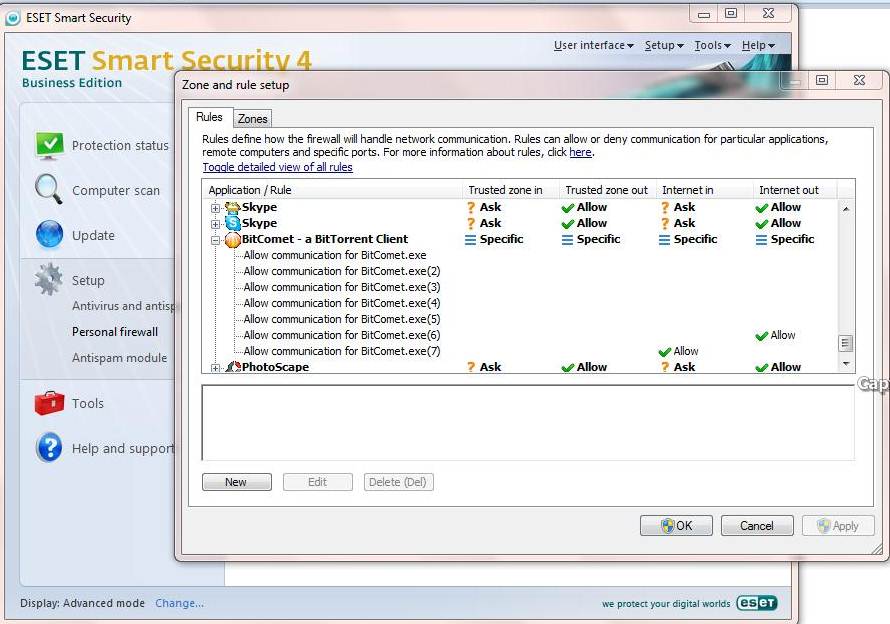The height and width of the screenshot is (624, 890).
Task: Select the Rules tab
Action: (209, 117)
